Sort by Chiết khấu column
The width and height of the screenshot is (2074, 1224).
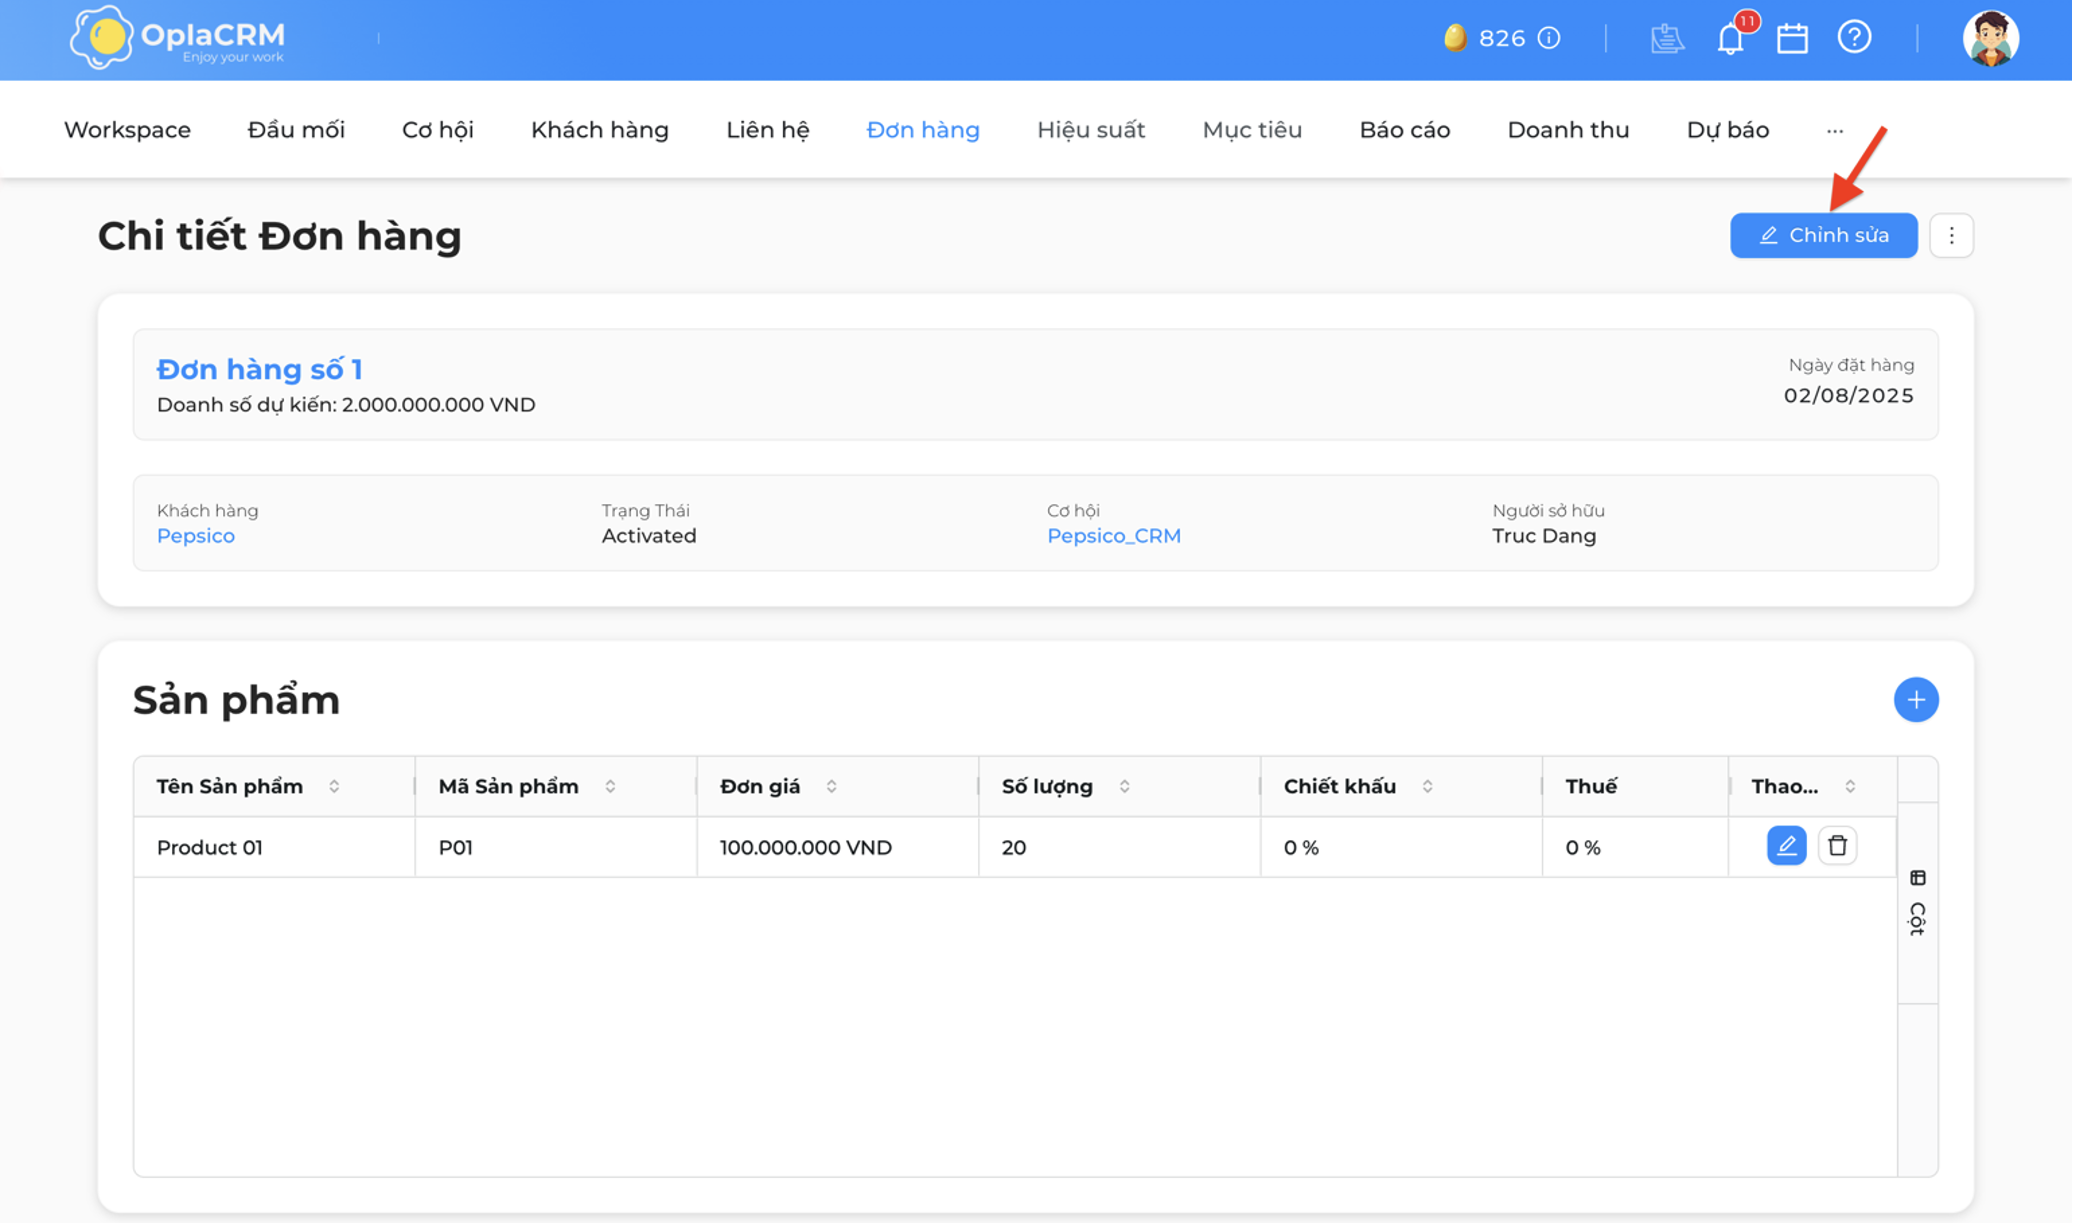point(1427,787)
